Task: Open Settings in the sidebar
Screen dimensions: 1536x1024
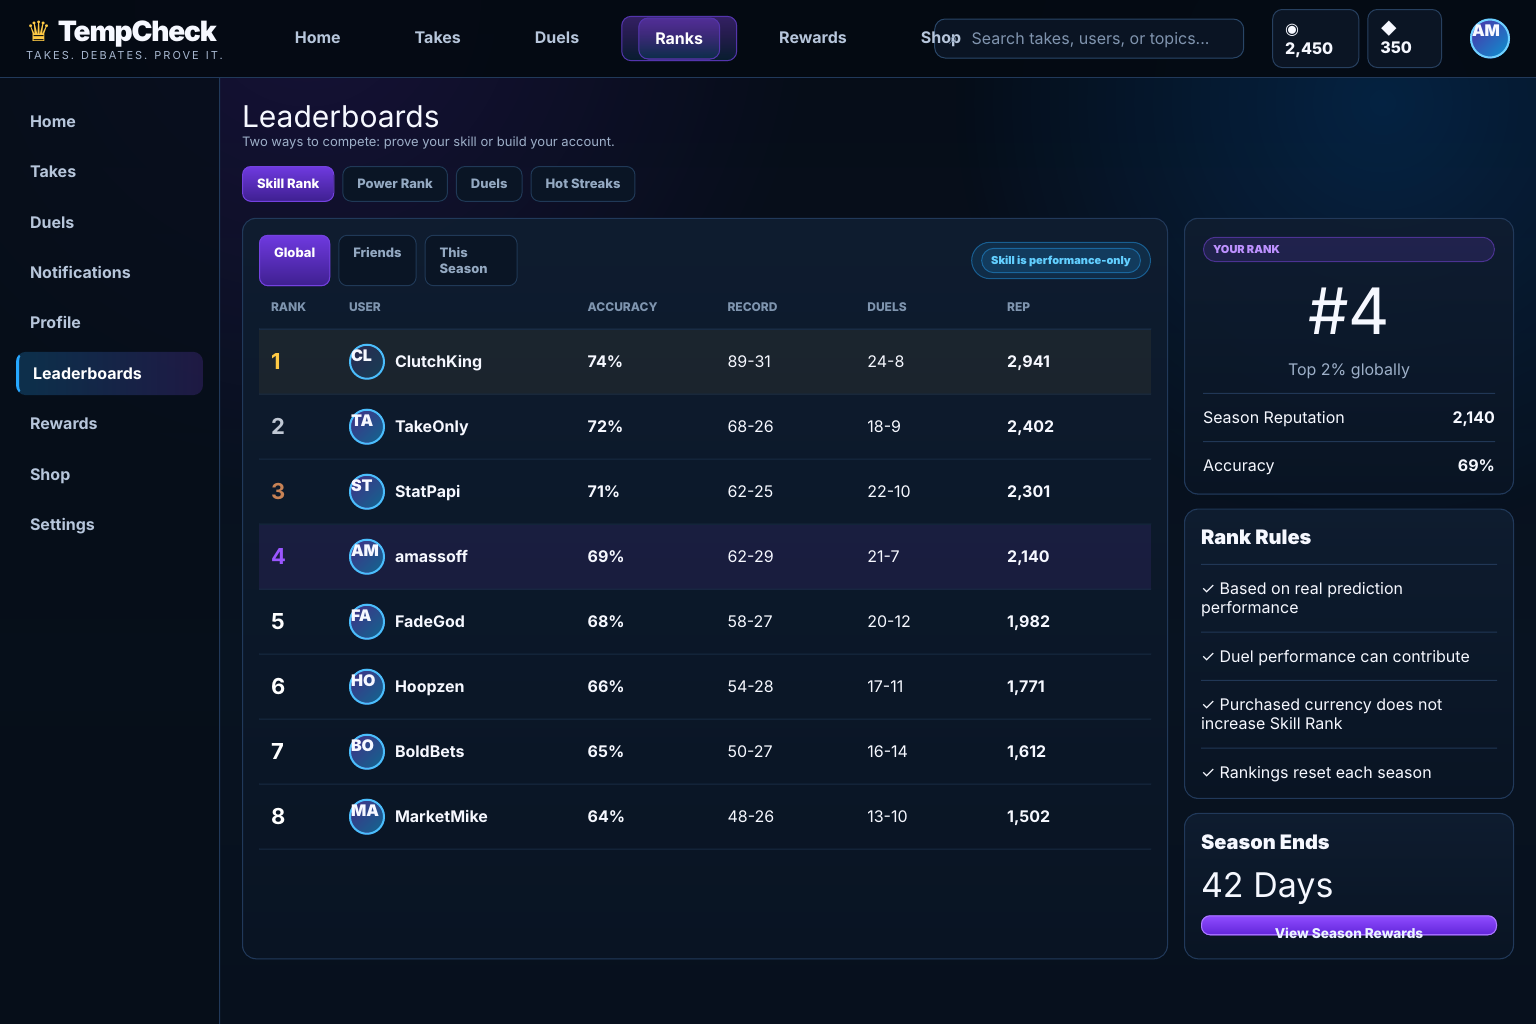Action: pos(110,524)
